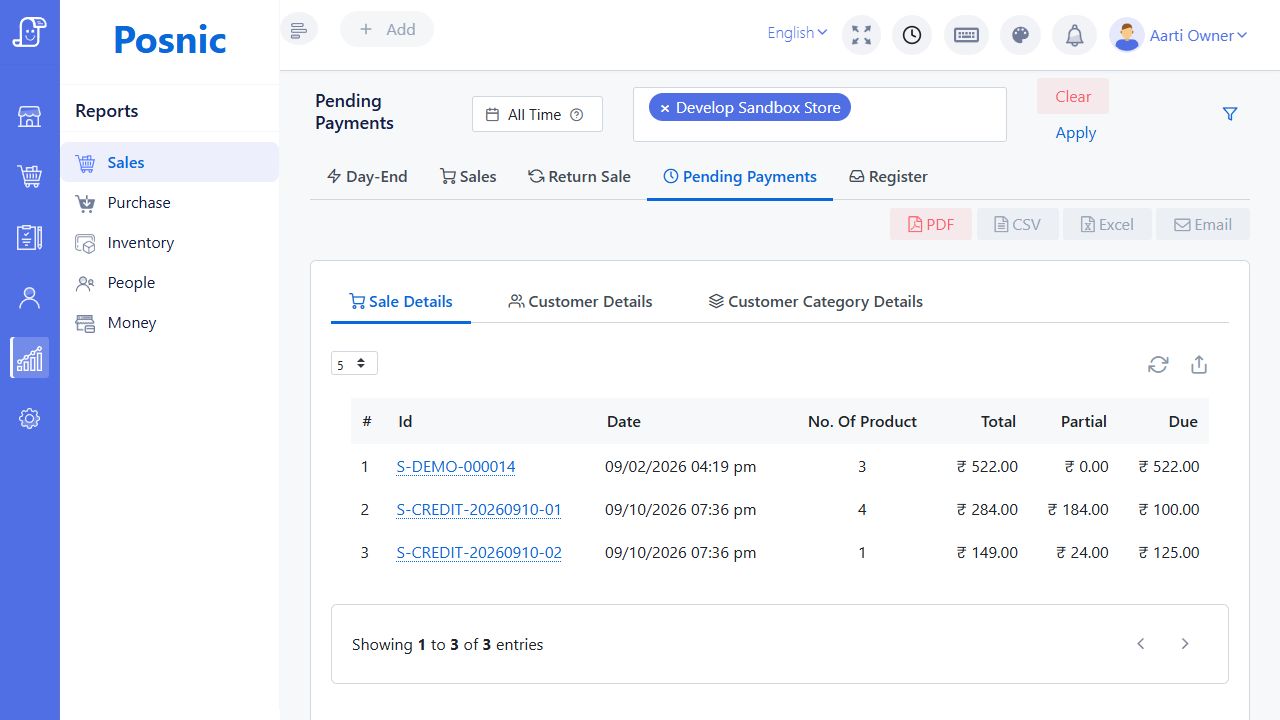Switch to the Day-End tab

coord(367,177)
